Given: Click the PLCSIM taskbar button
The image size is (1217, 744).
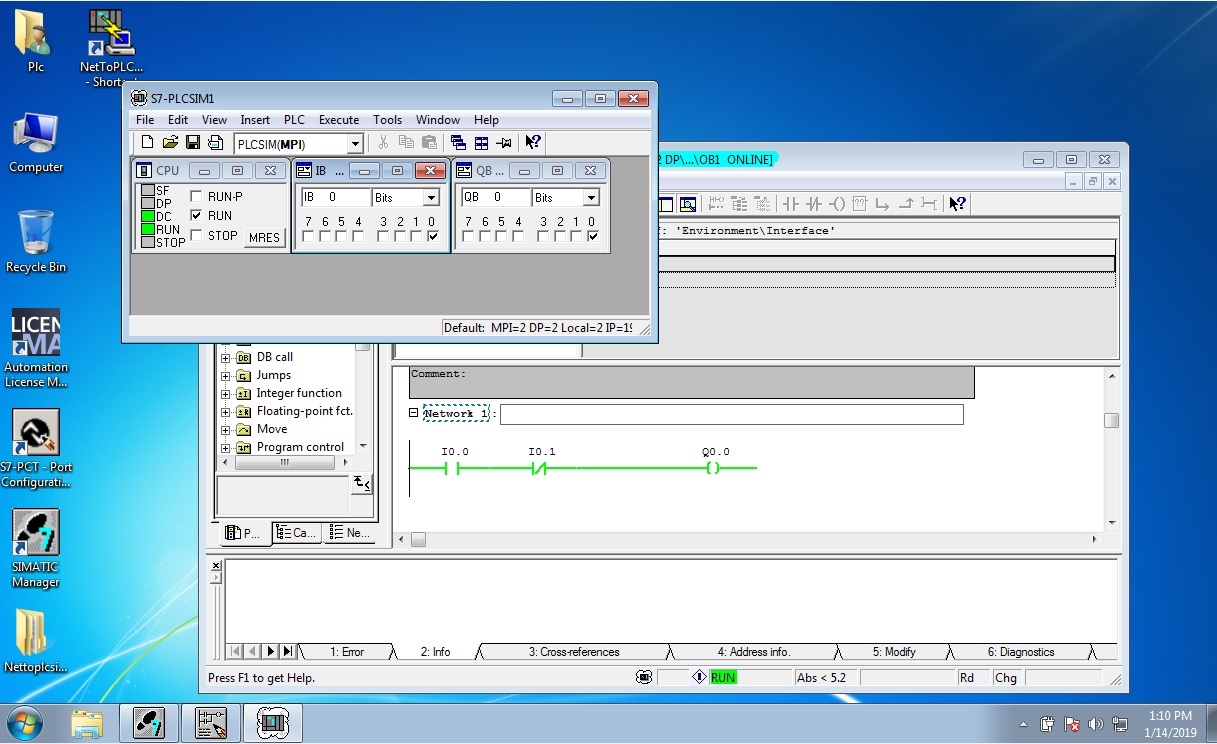Looking at the screenshot, I should pyautogui.click(x=273, y=722).
